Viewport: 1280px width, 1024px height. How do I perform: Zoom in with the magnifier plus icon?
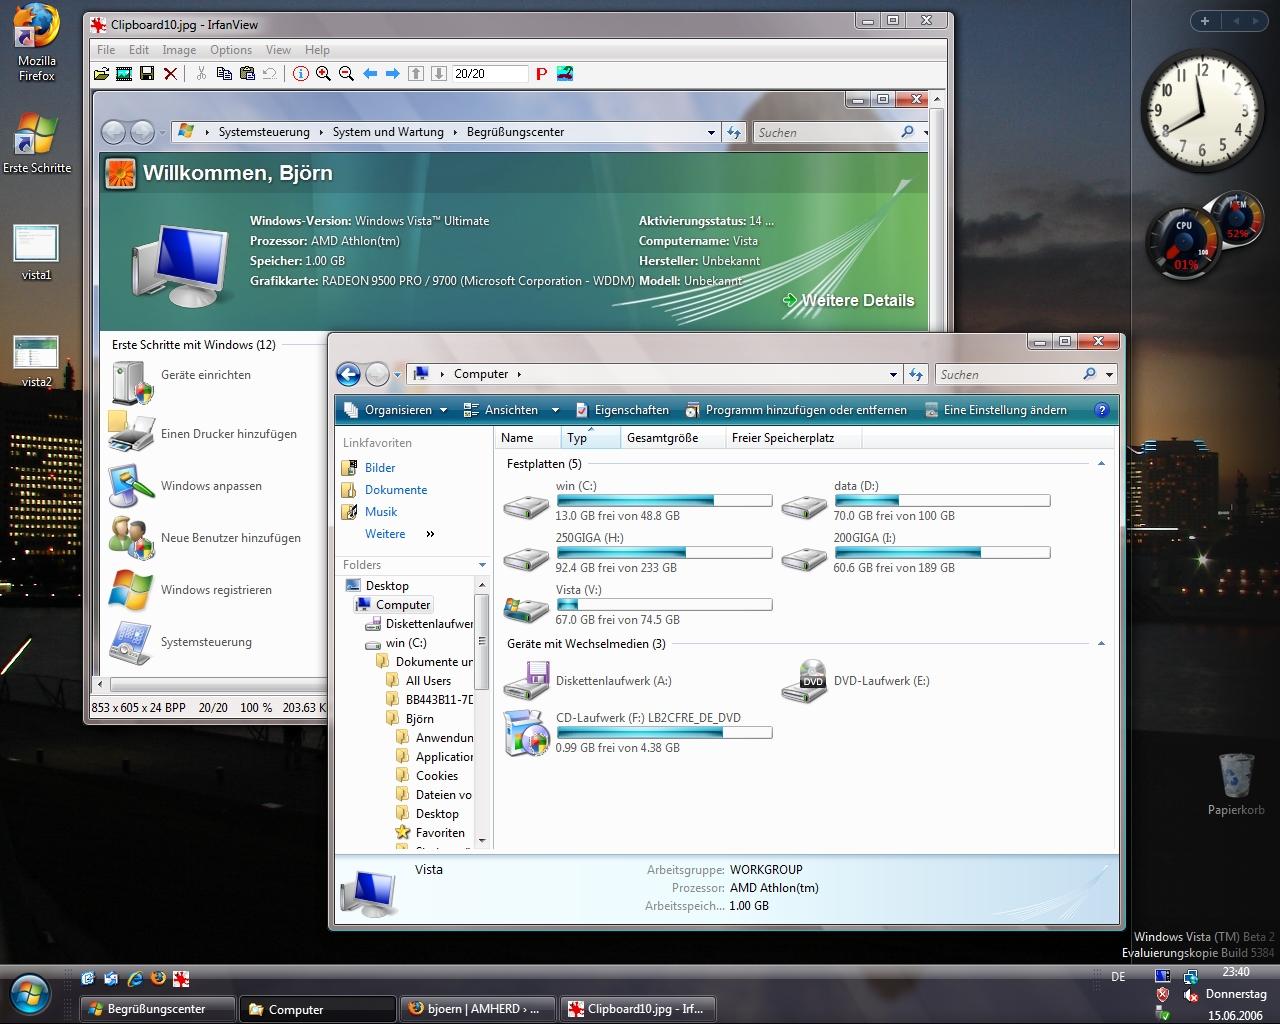click(323, 73)
